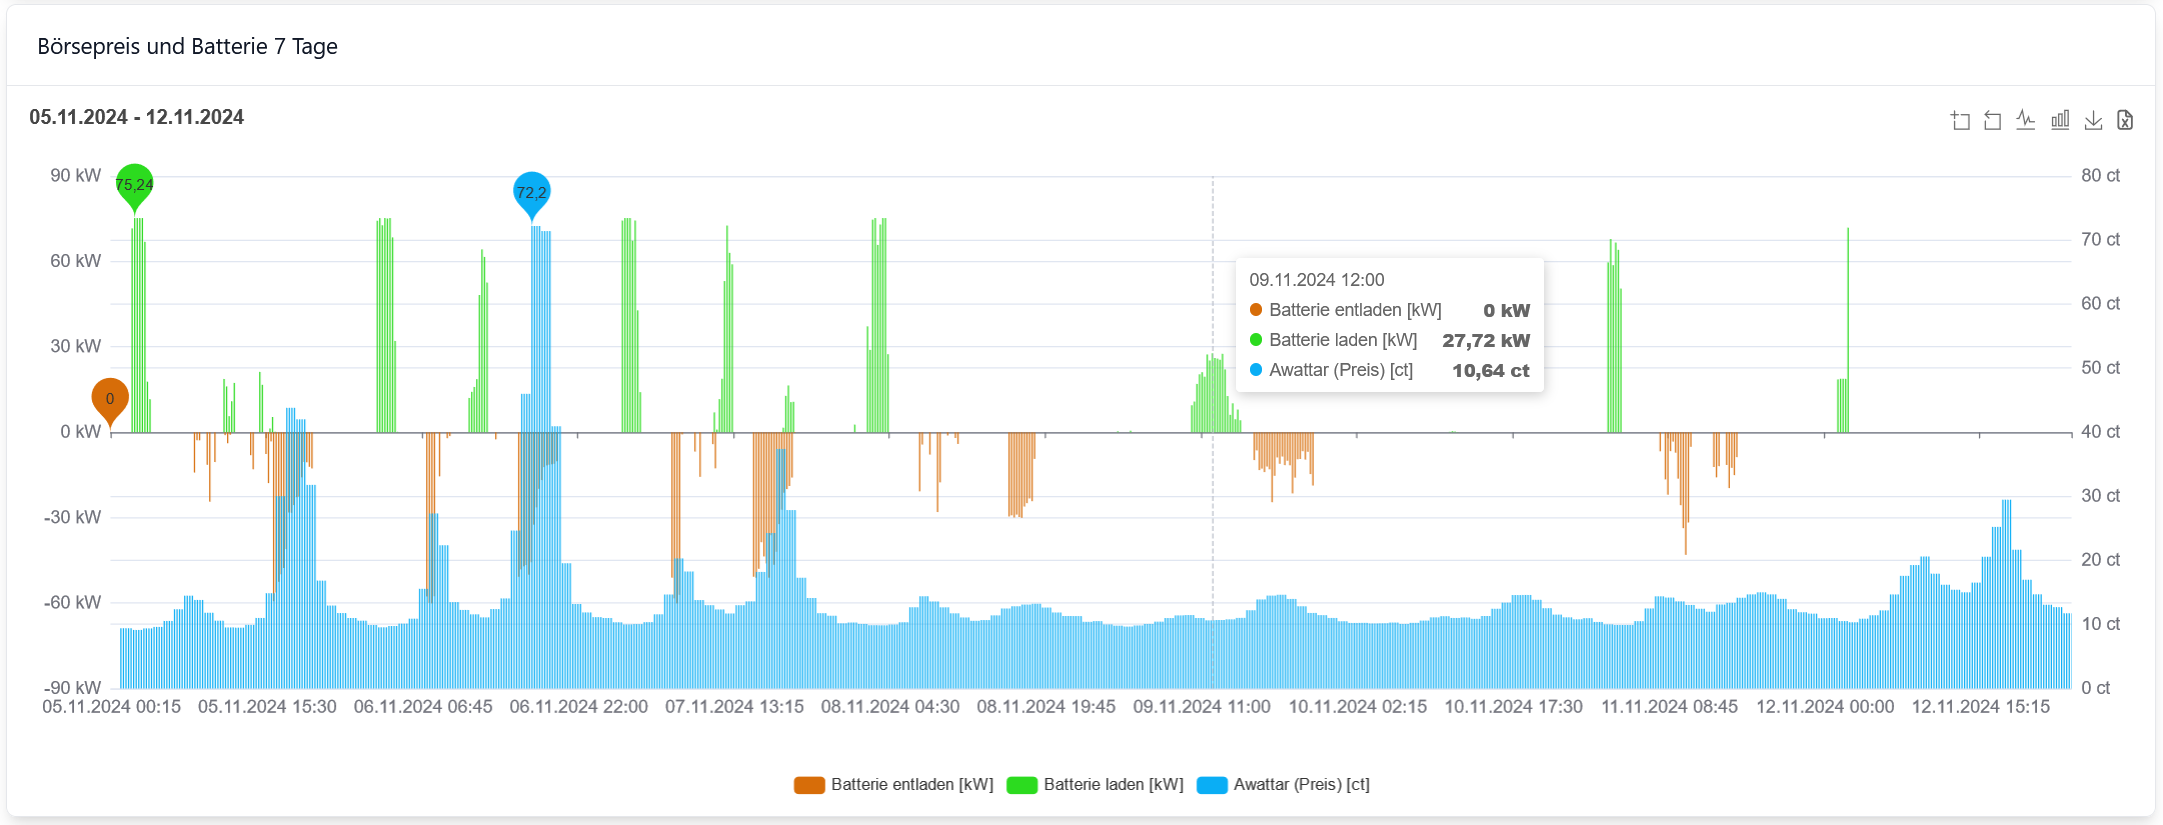Reset zoom with the back-arrow icon
2163x825 pixels.
click(x=1992, y=121)
